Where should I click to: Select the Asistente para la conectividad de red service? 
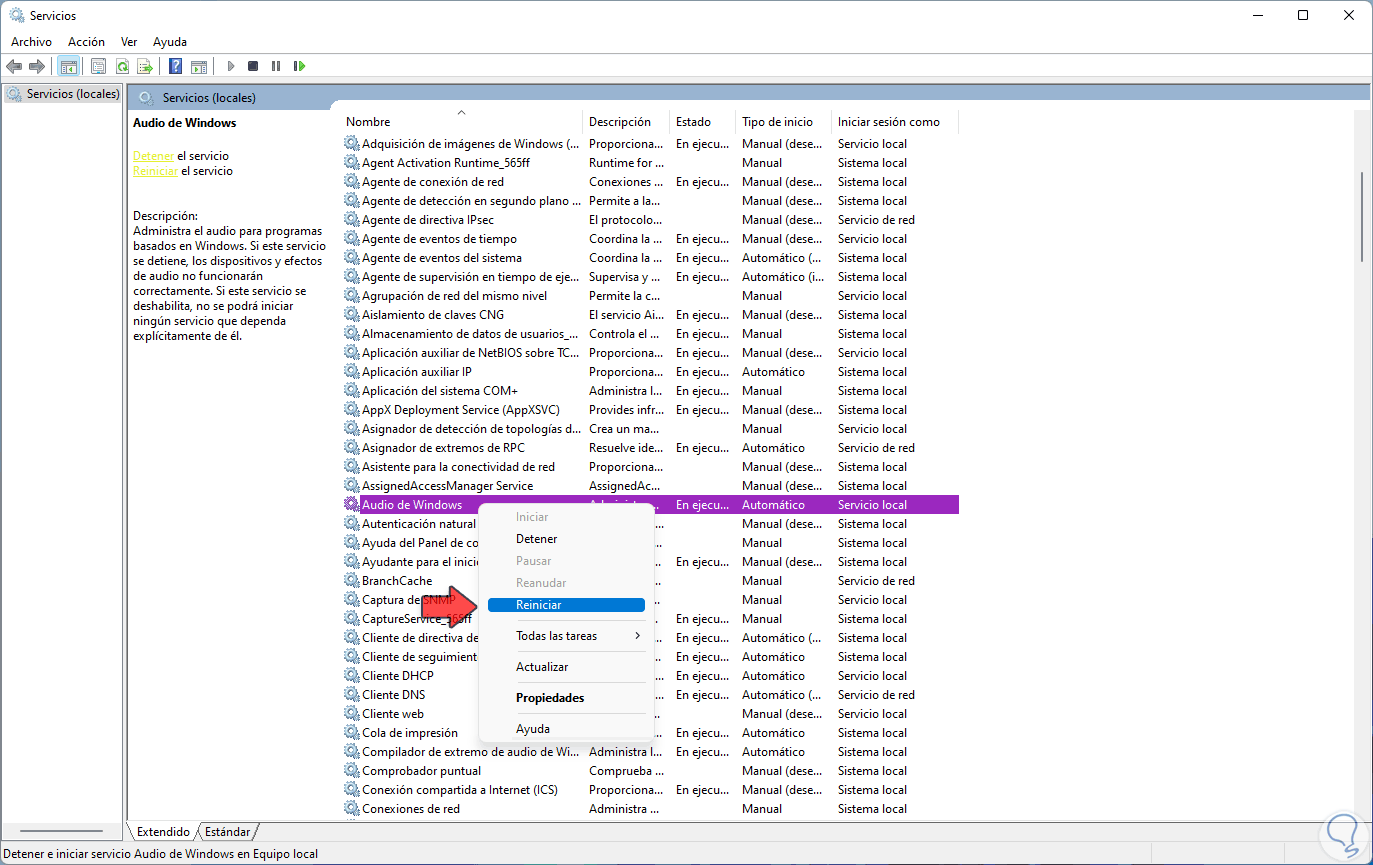point(651,467)
